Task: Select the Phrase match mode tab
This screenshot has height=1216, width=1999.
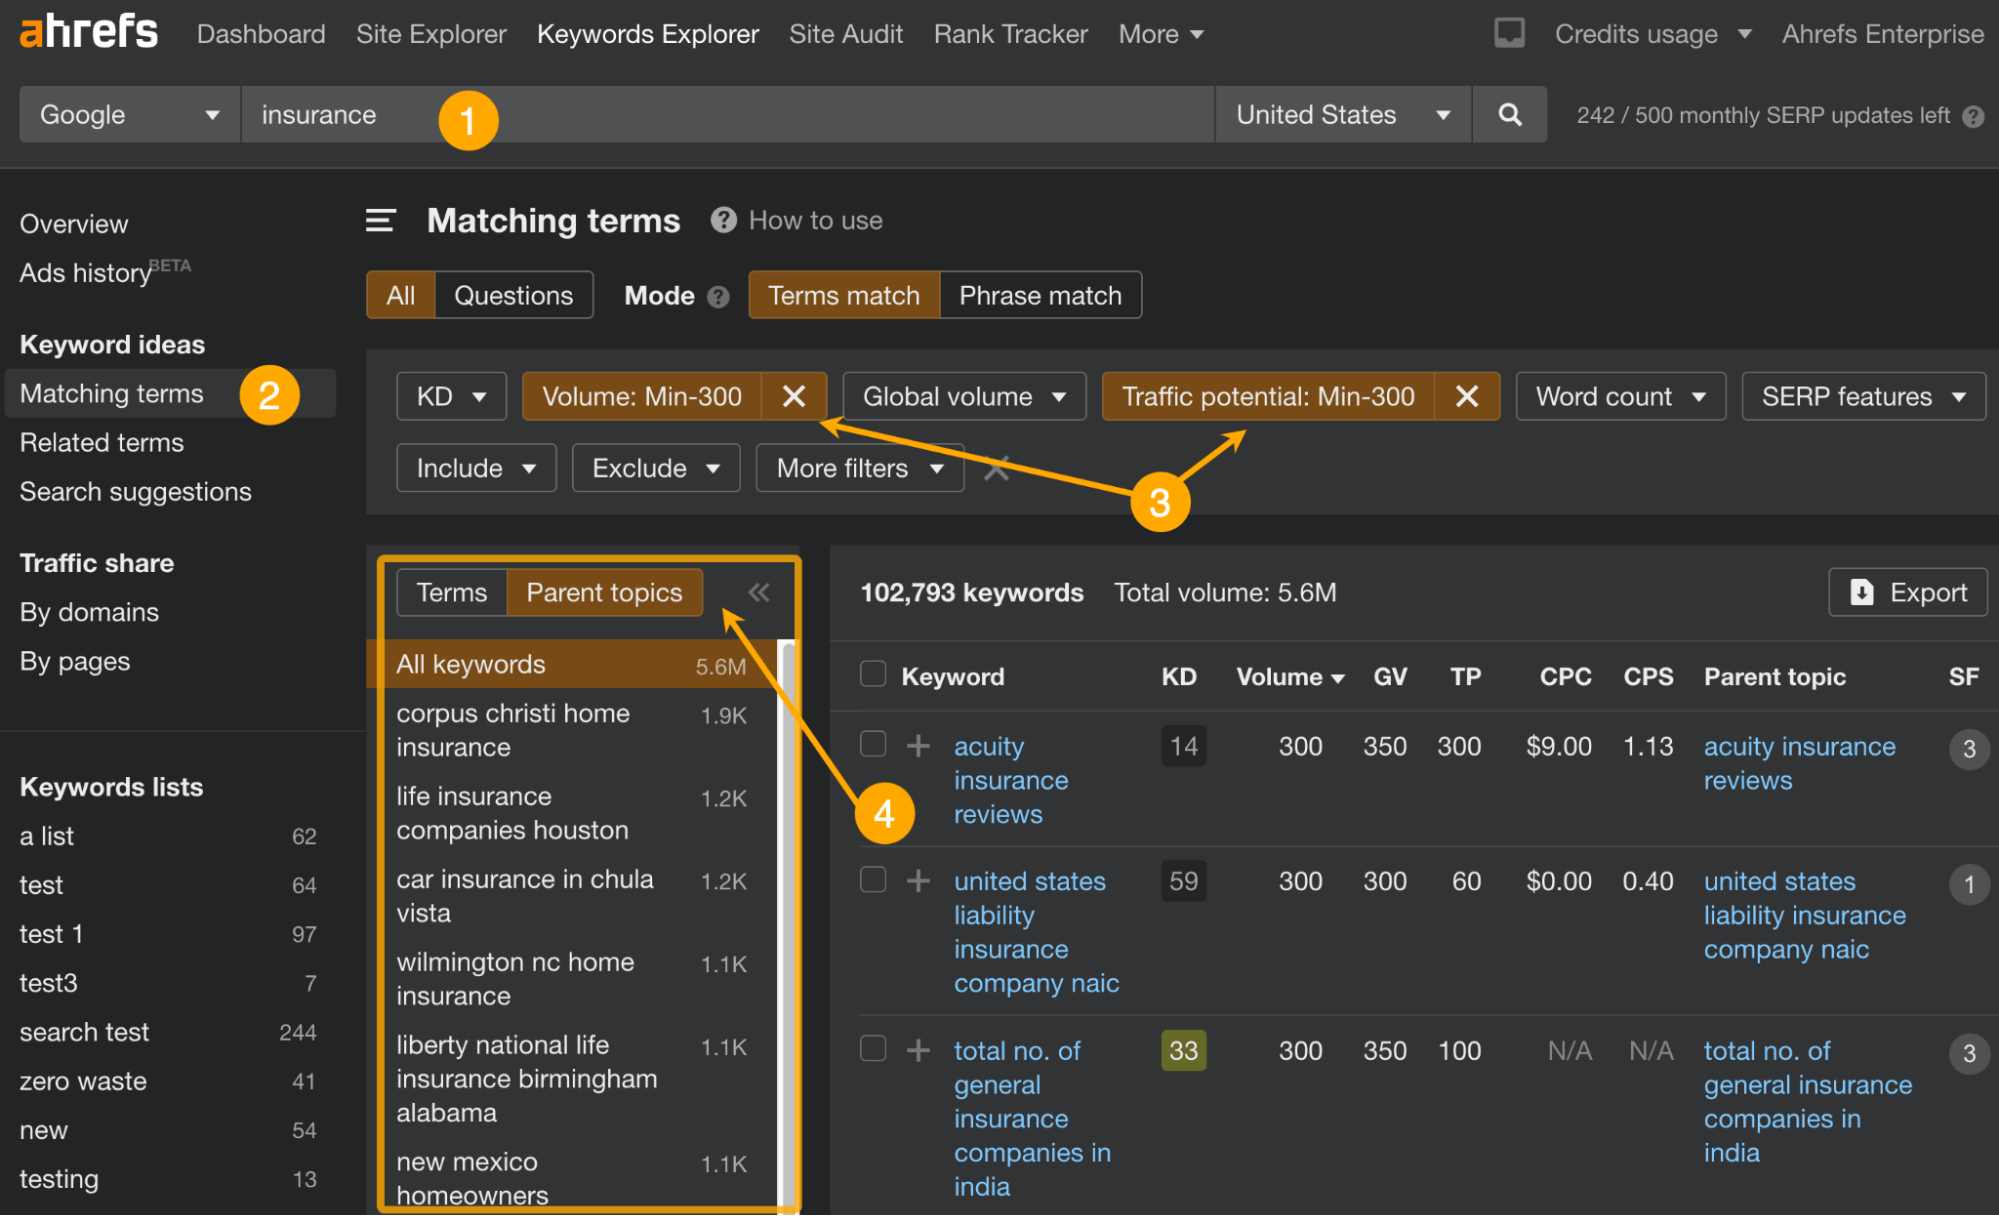Action: coord(1037,295)
